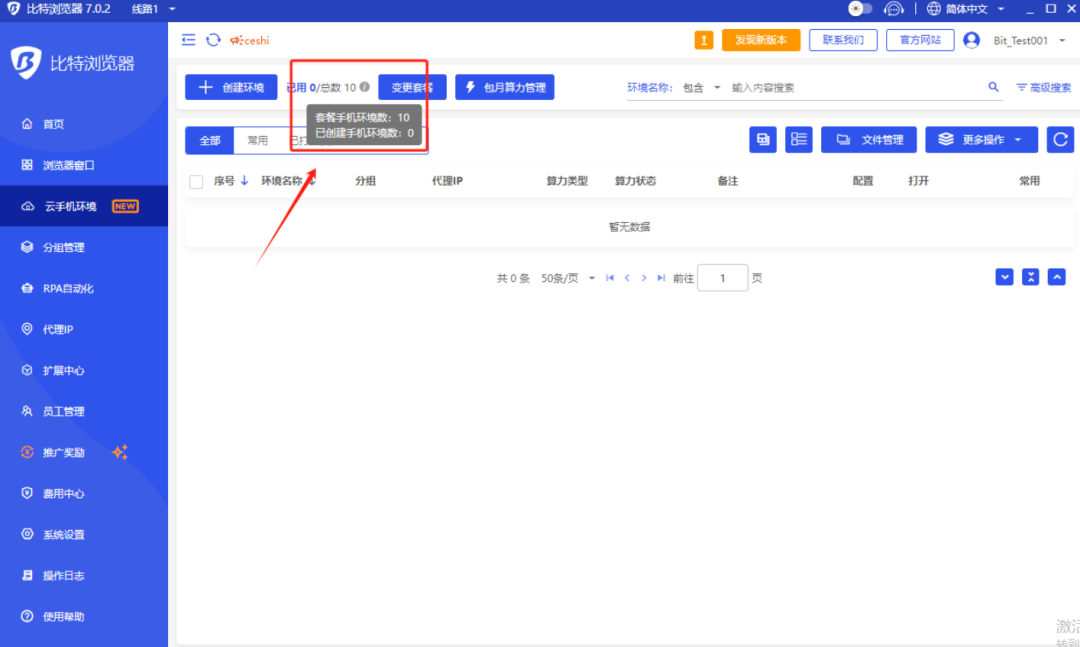Open the 更多操作 dropdown
Screen dimensions: 1080x647
coord(981,139)
